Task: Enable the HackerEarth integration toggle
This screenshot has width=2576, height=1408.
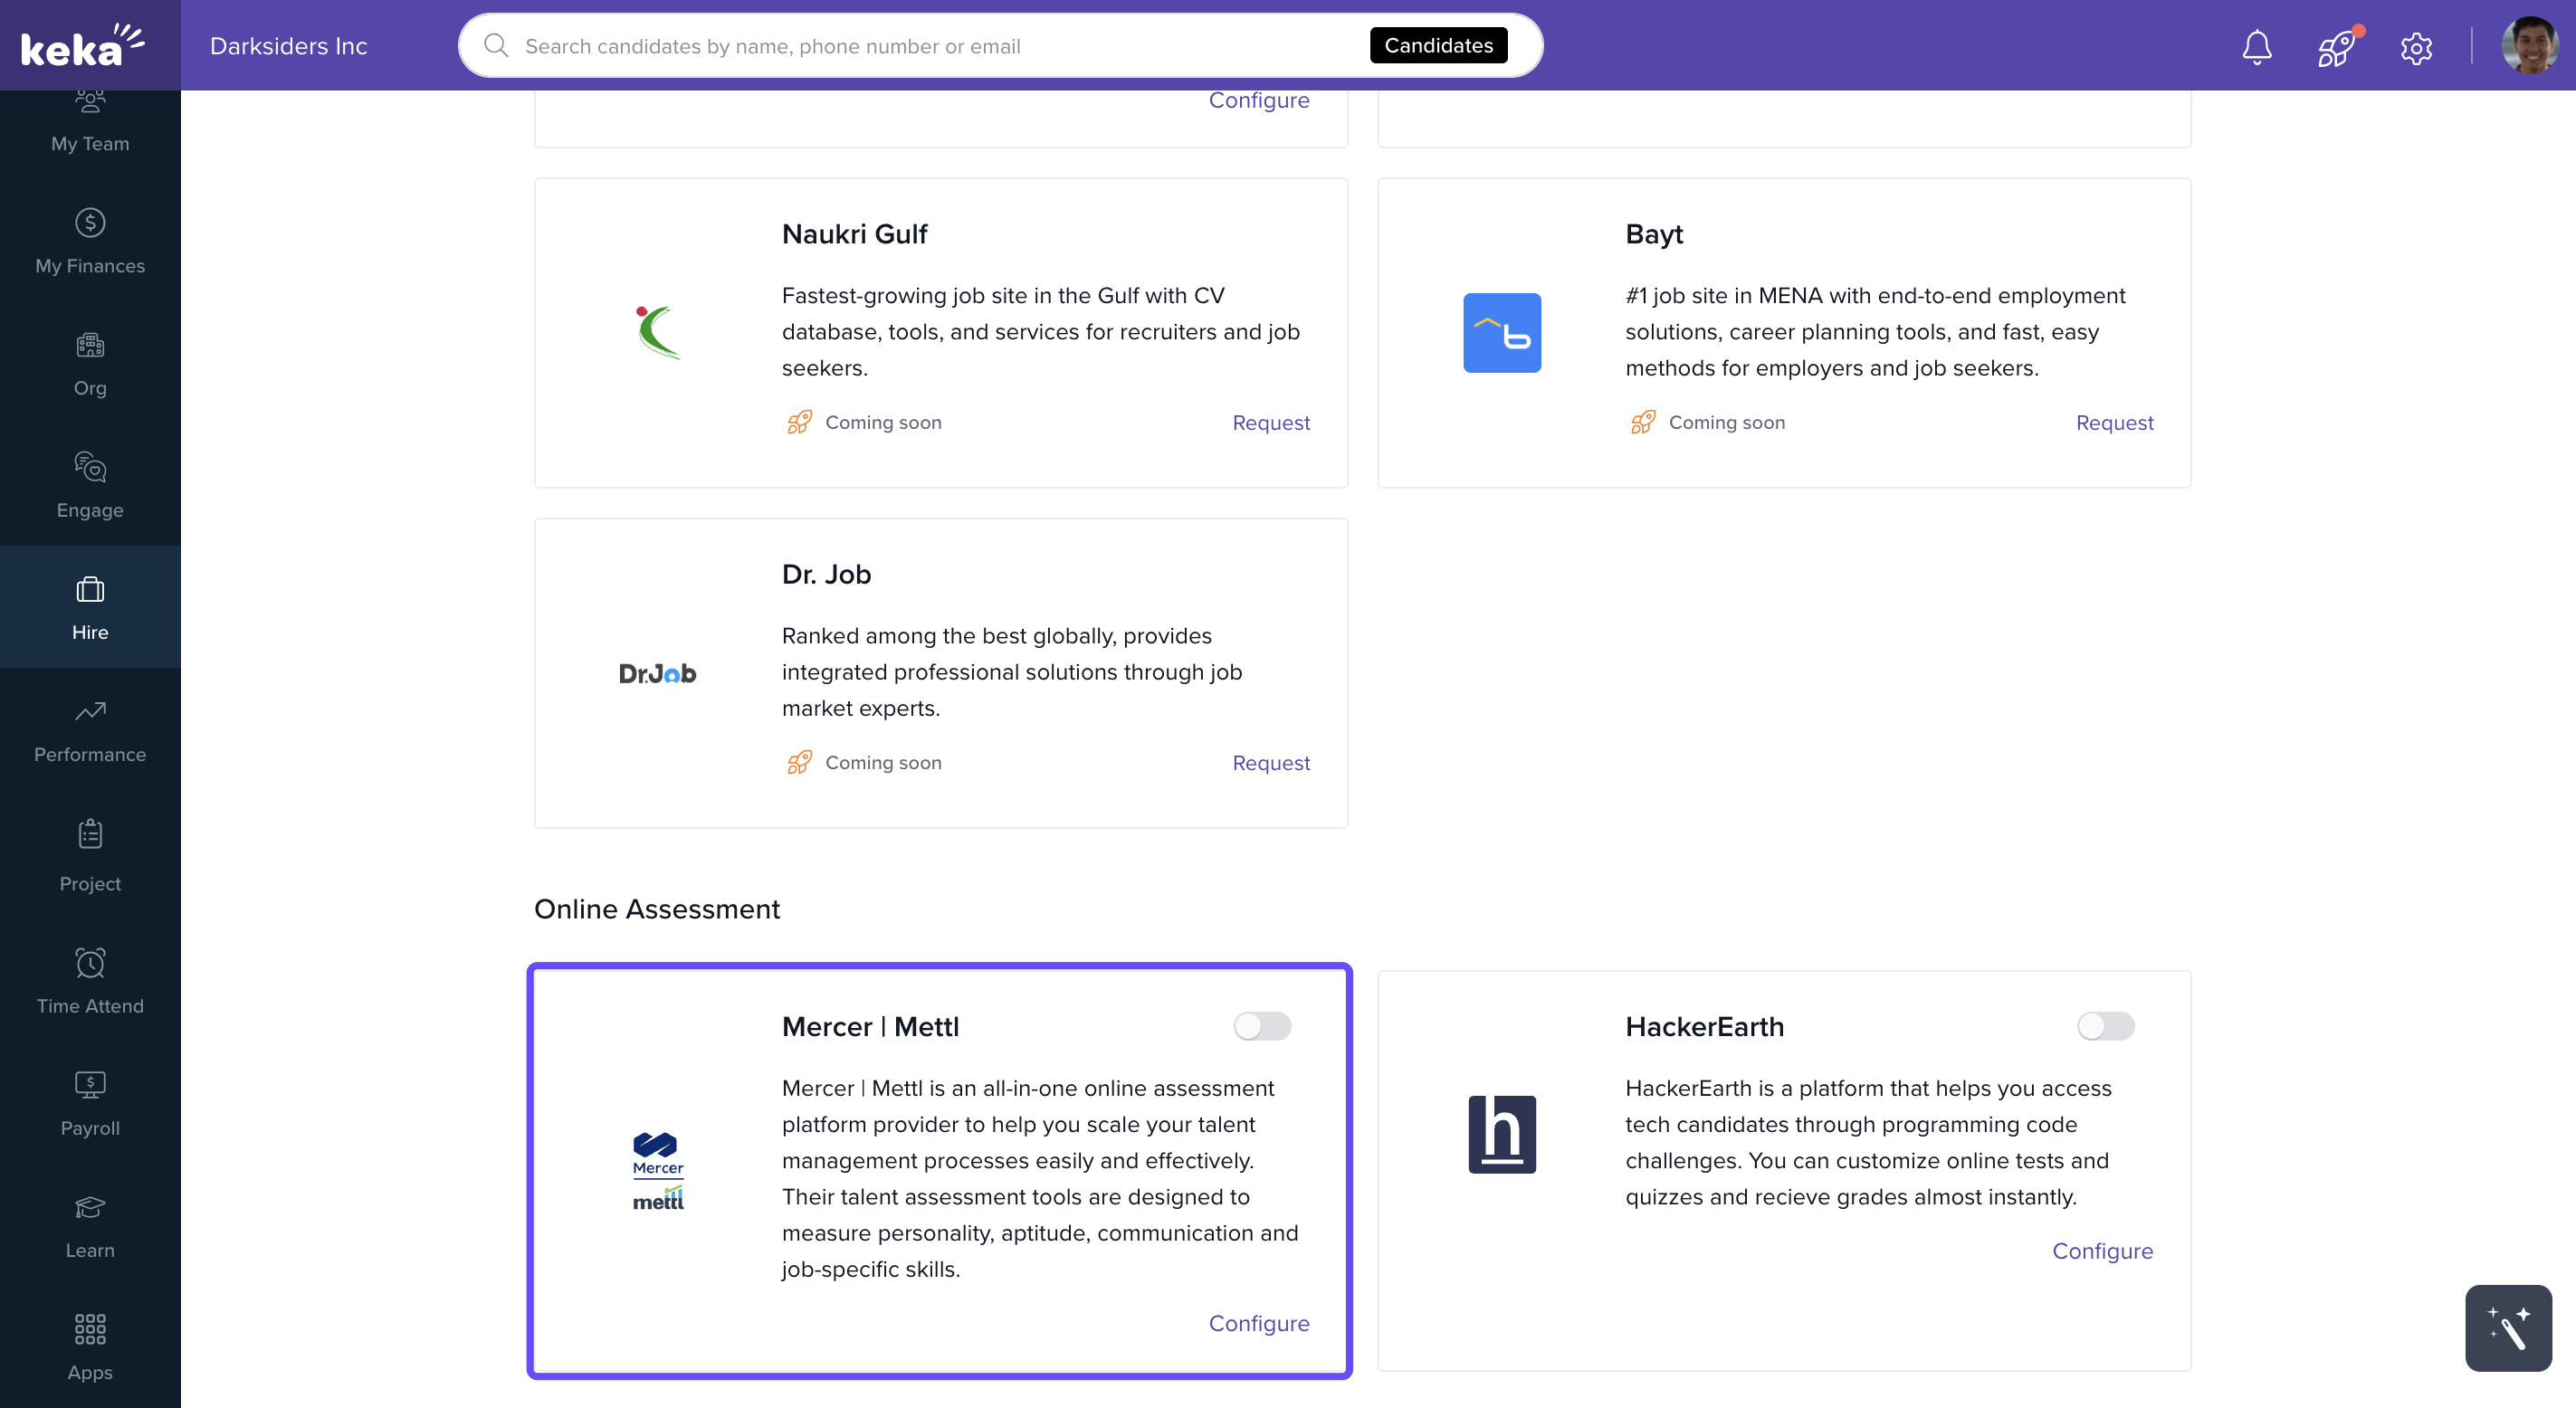Action: click(2104, 1026)
